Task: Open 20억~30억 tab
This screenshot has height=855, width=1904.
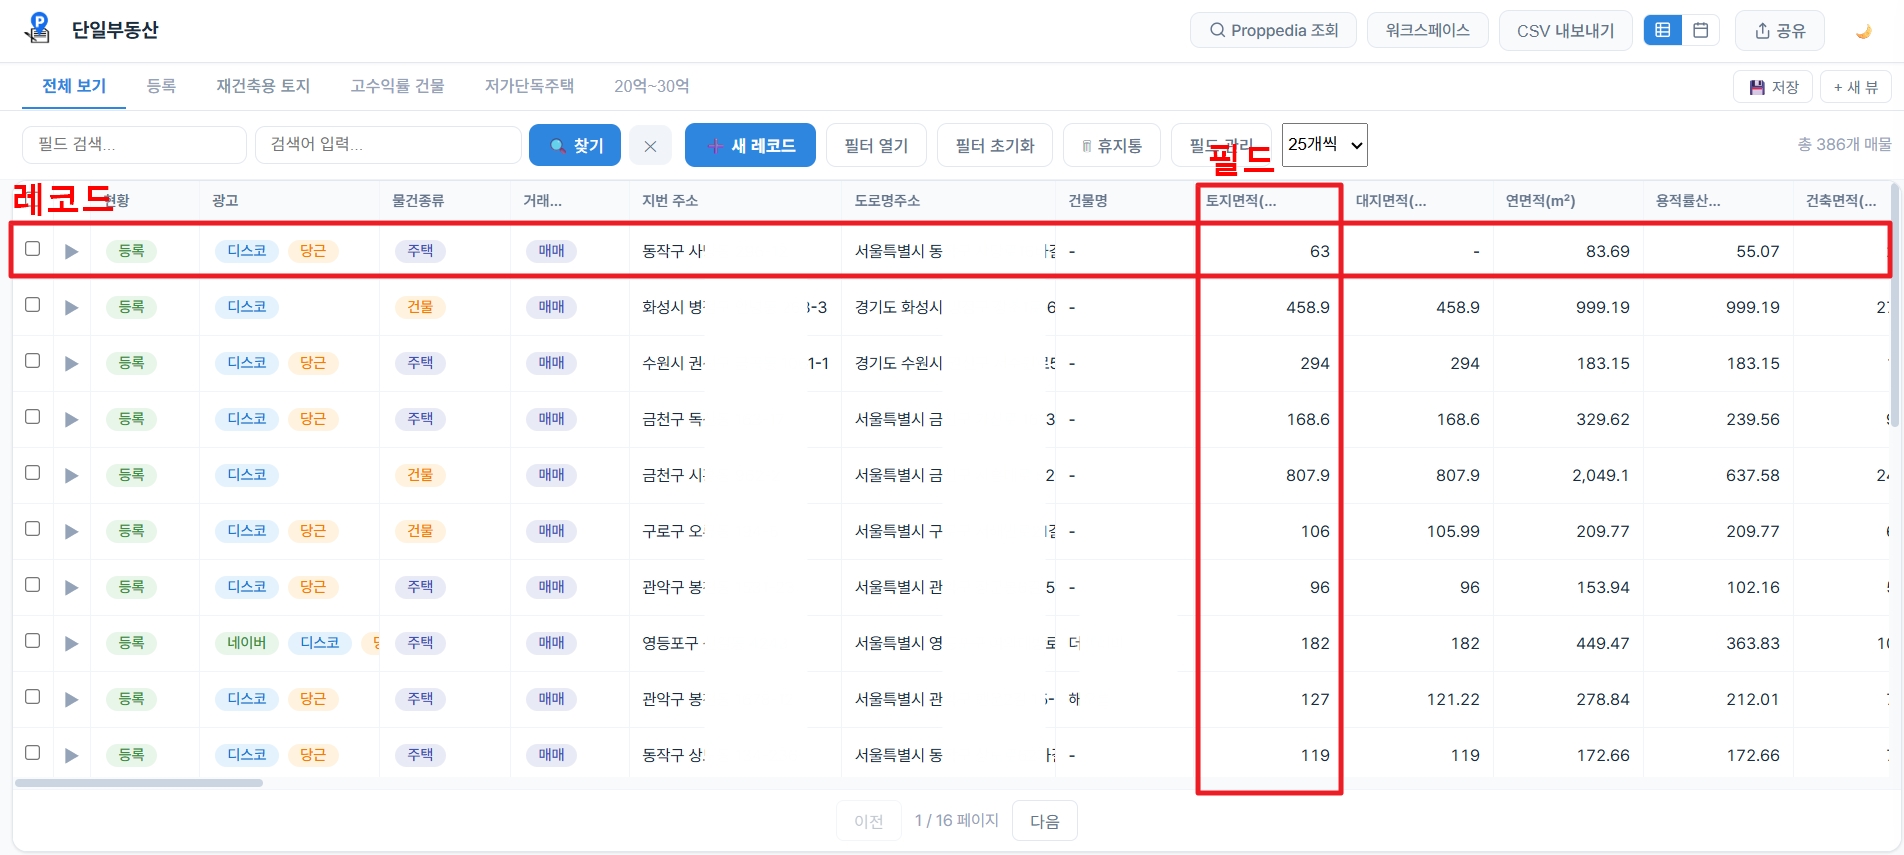Action: [x=652, y=86]
